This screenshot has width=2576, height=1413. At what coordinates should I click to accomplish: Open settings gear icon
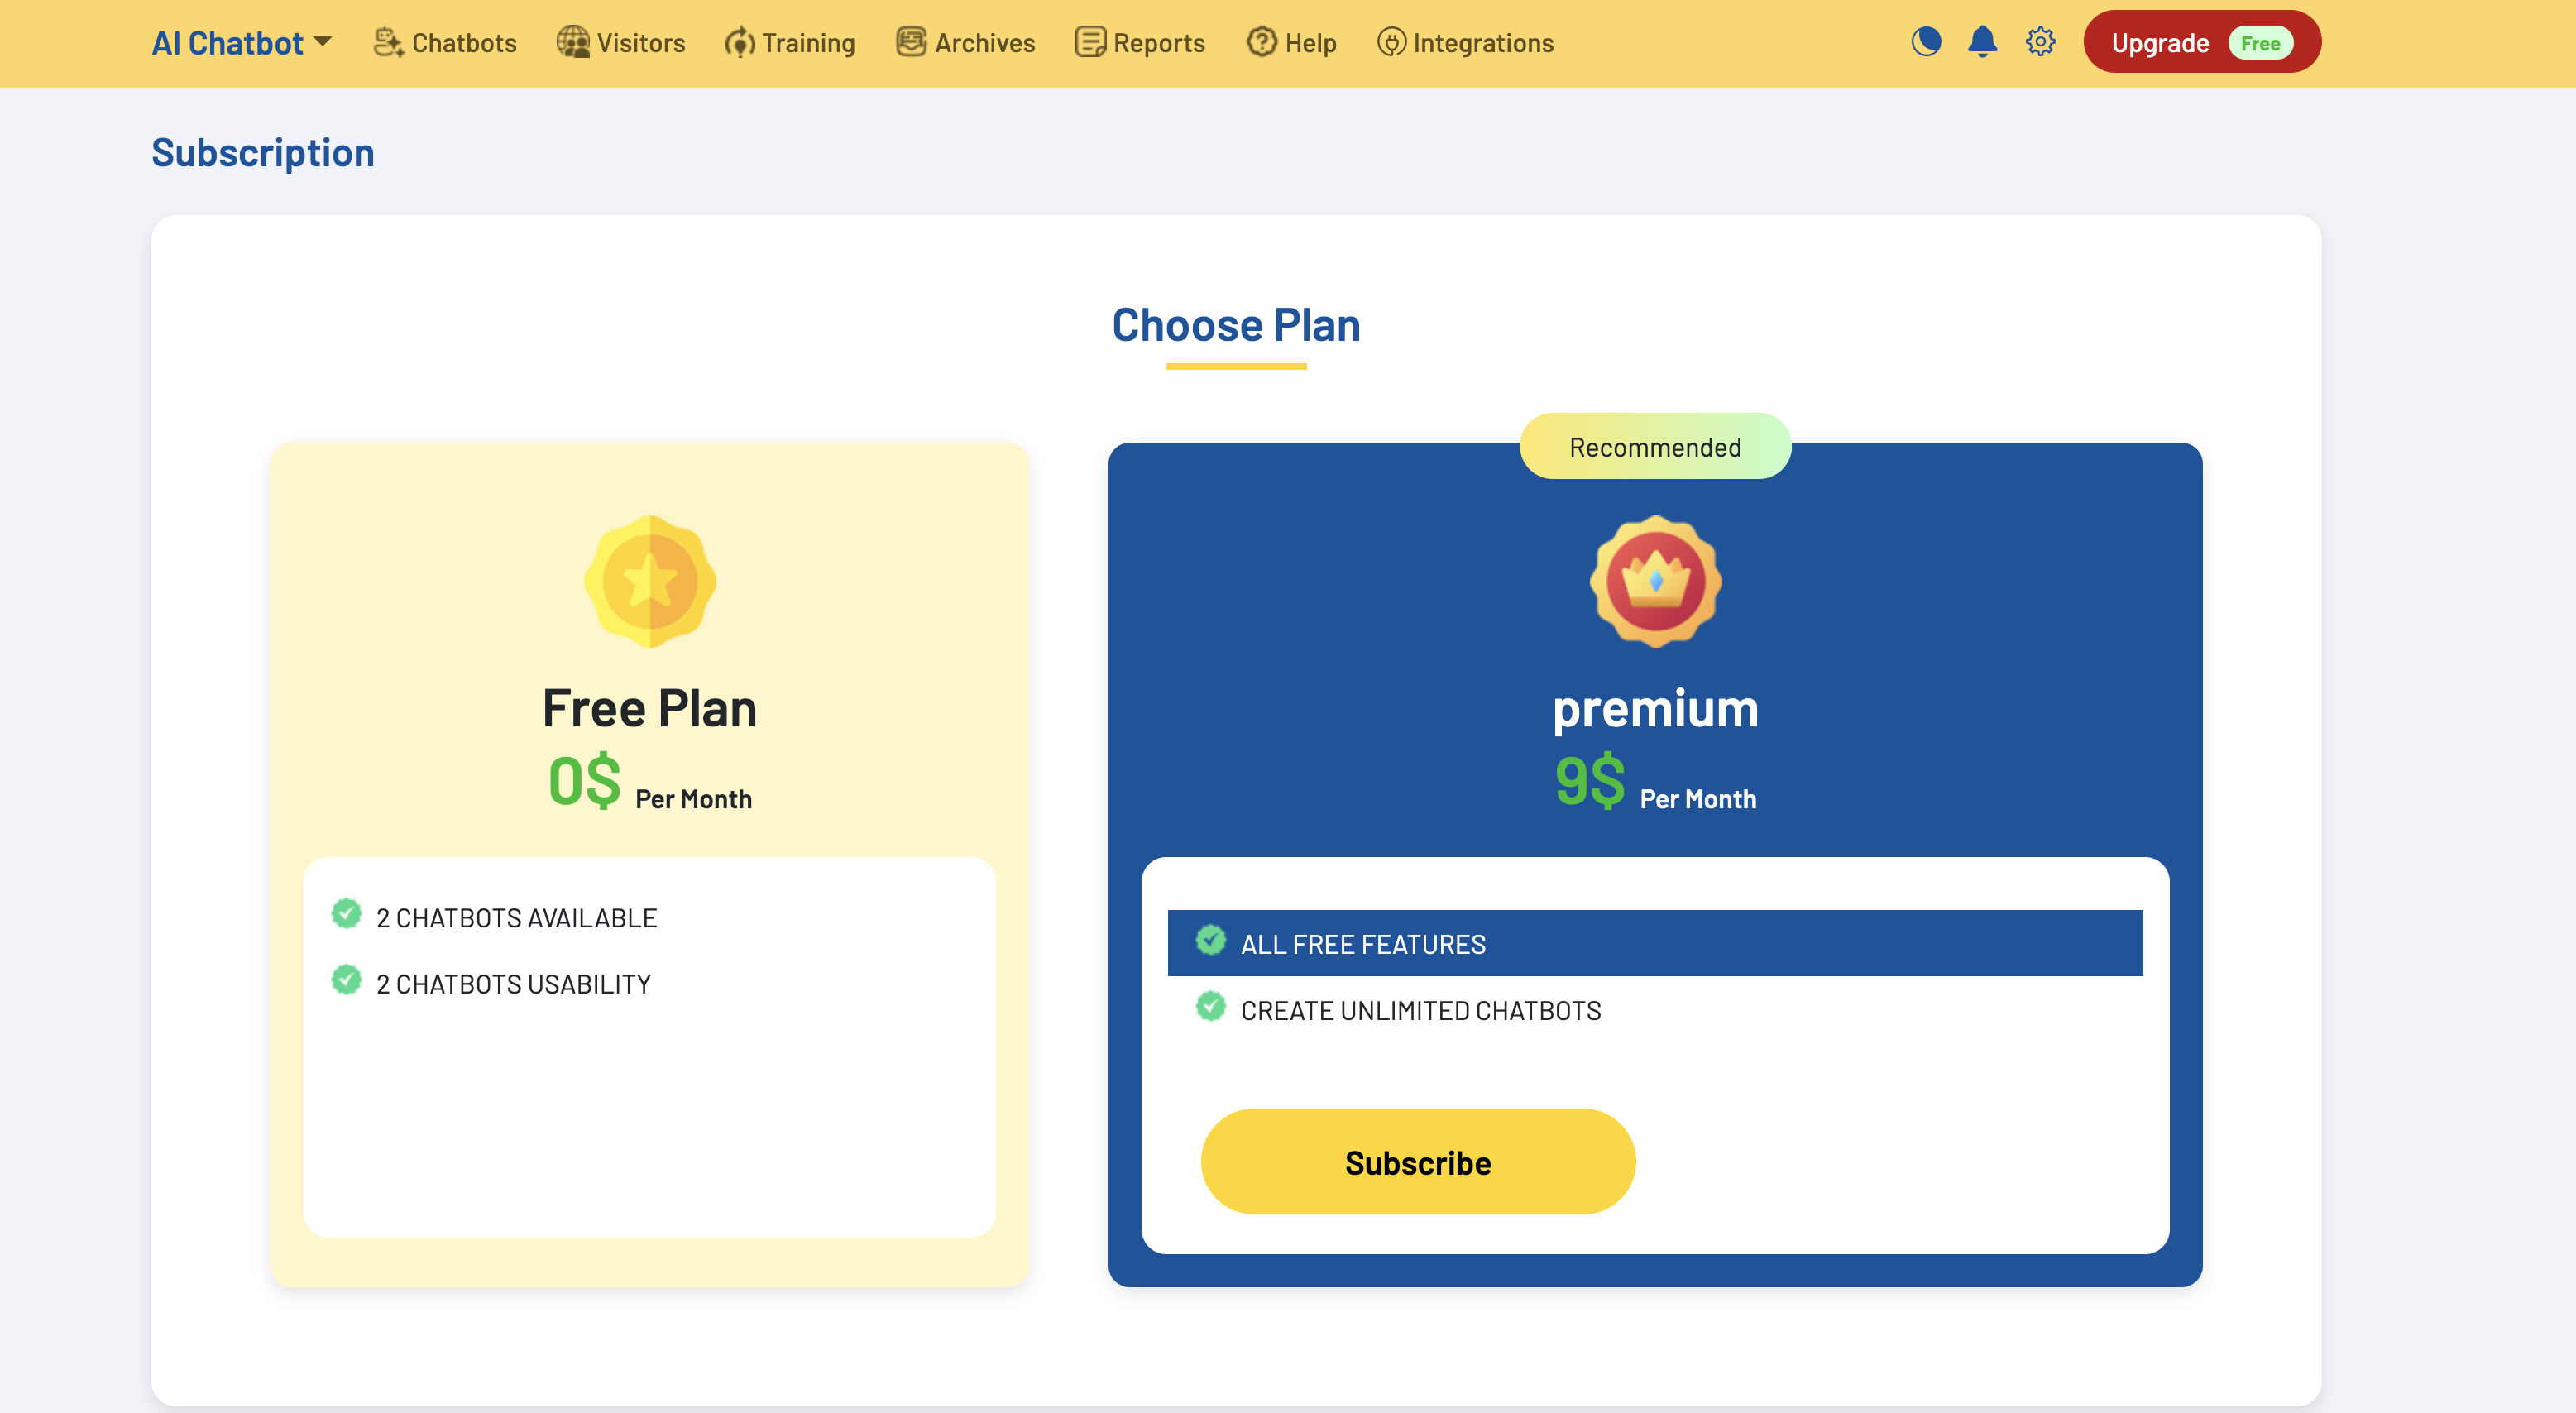tap(2040, 42)
